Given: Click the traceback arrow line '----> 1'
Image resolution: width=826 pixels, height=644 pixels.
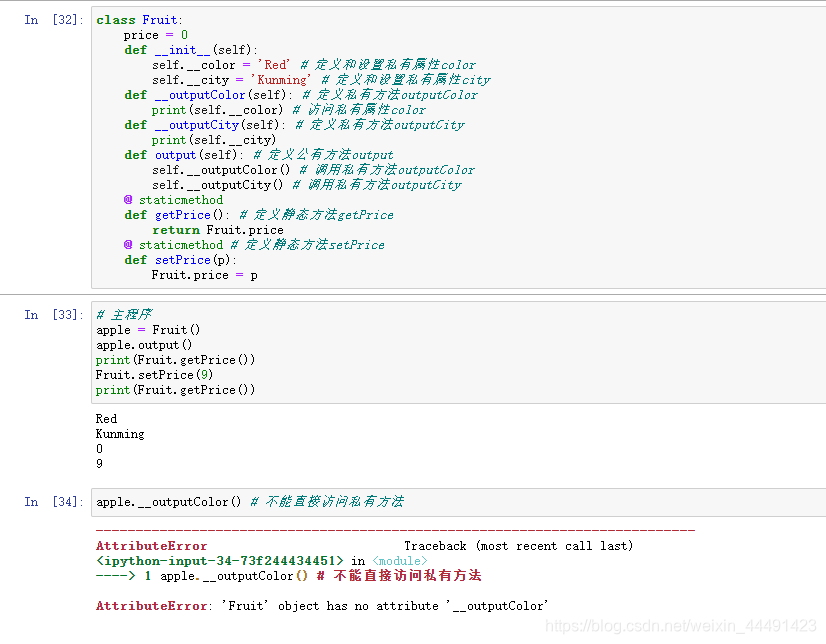Looking at the screenshot, I should [289, 576].
